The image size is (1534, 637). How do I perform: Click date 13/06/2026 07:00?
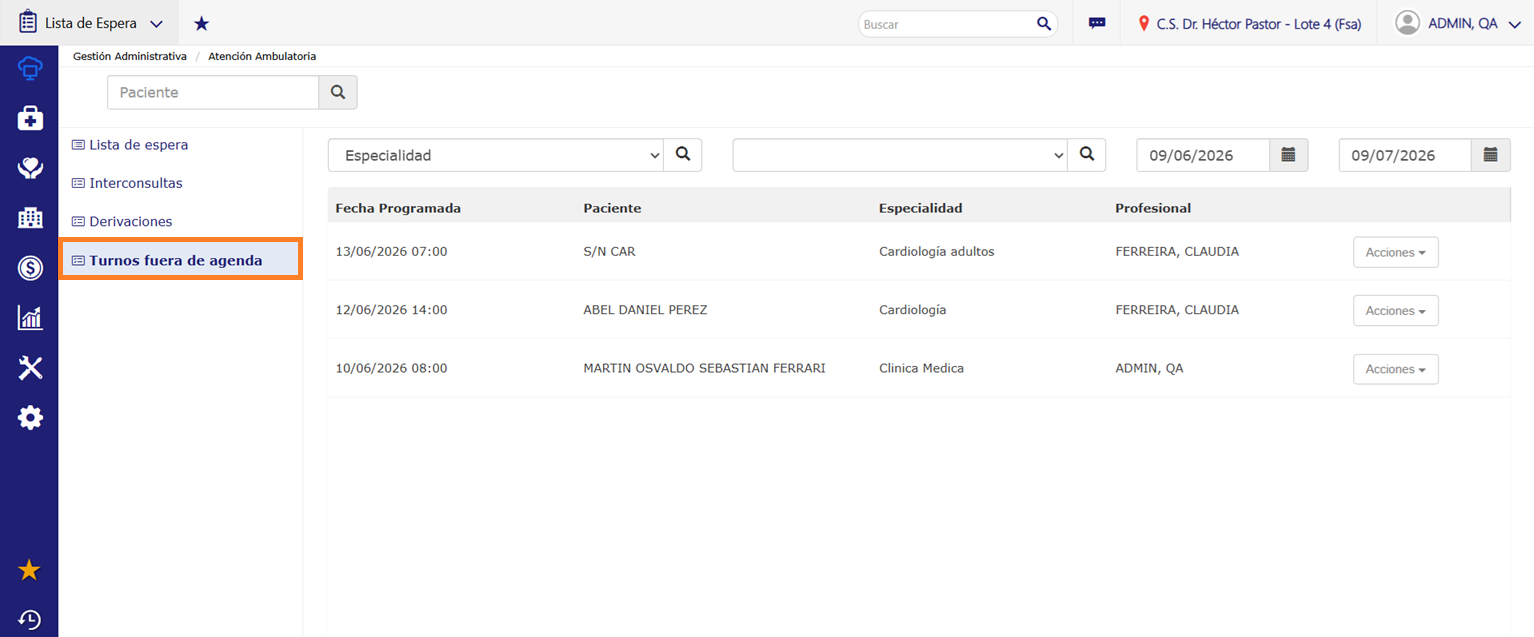(x=391, y=252)
